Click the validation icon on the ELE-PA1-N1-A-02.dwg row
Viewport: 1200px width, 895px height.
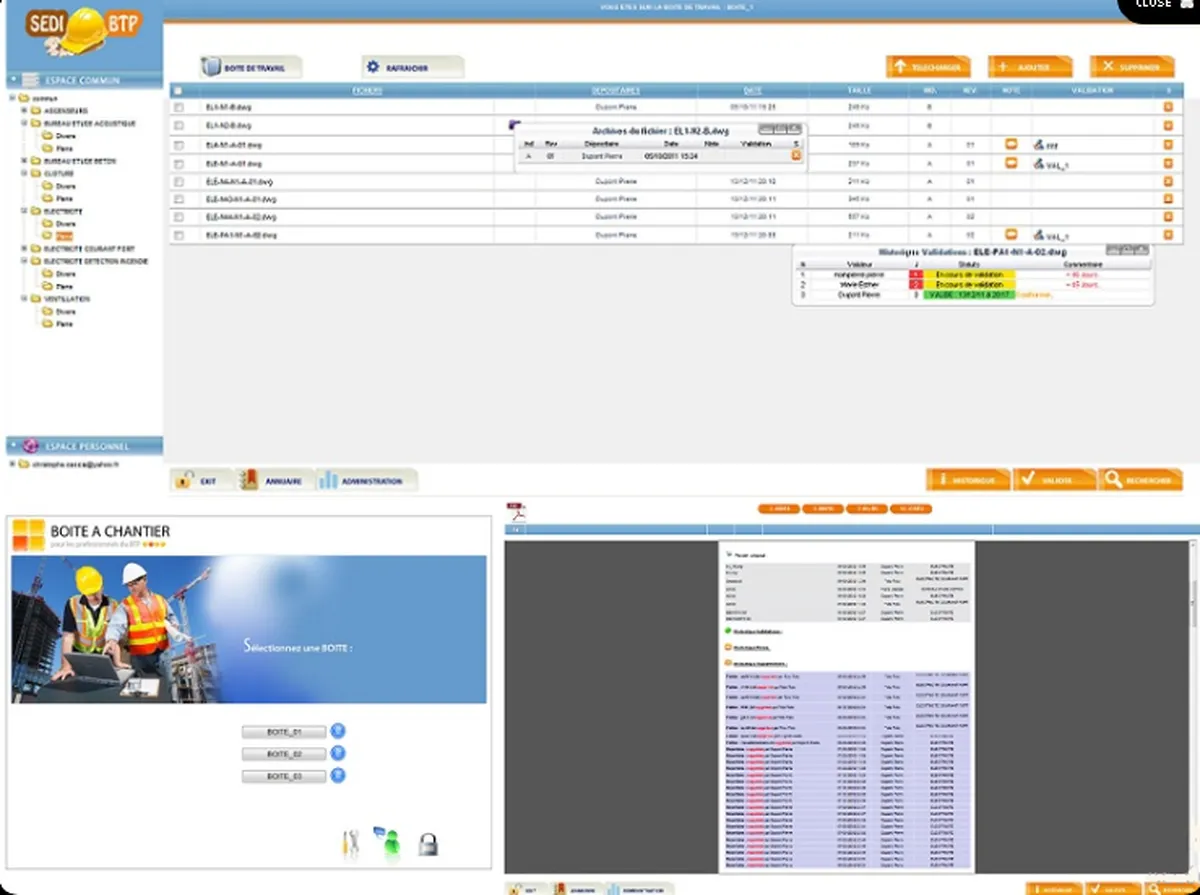(x=1039, y=235)
